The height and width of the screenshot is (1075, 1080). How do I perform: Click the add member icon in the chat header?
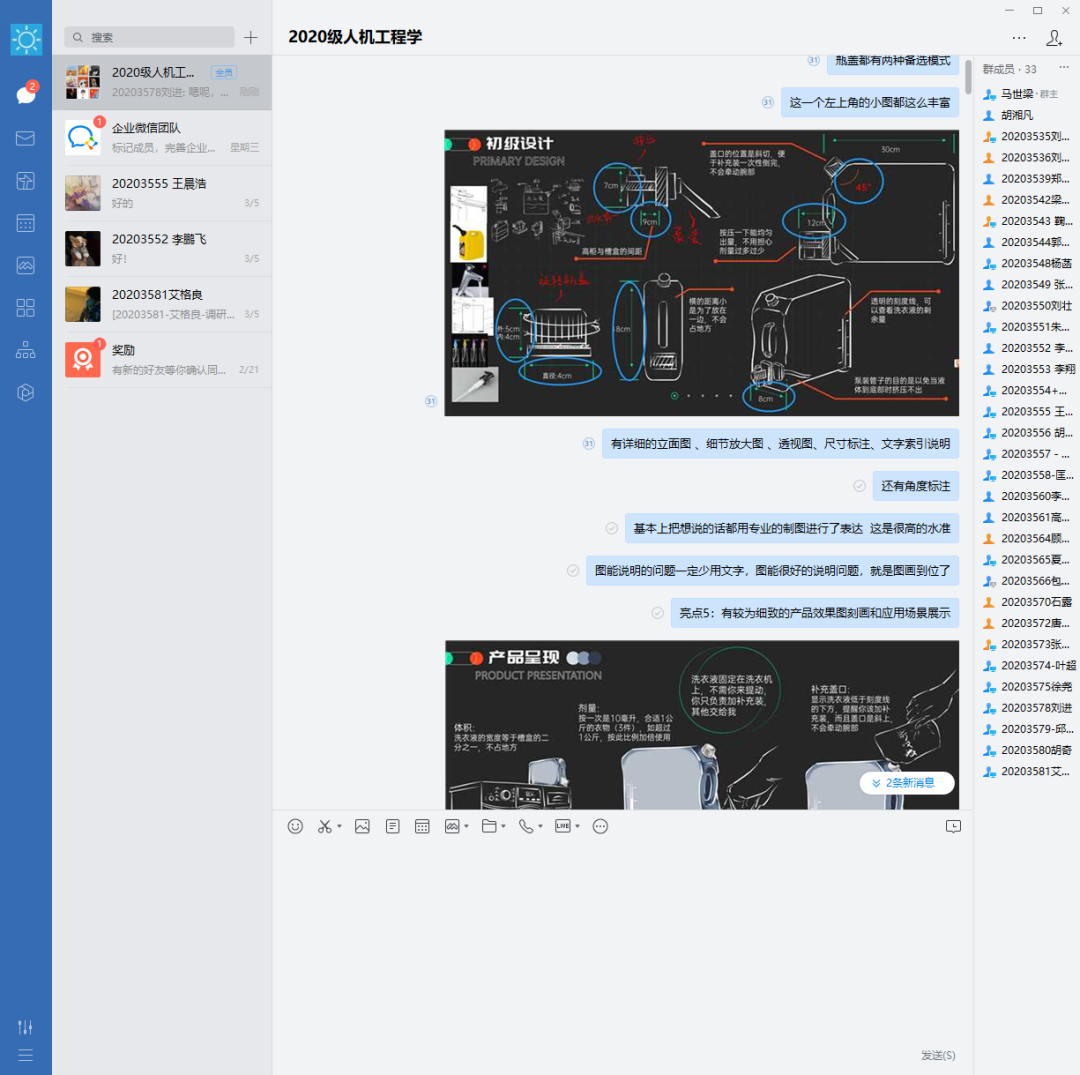click(x=1054, y=38)
